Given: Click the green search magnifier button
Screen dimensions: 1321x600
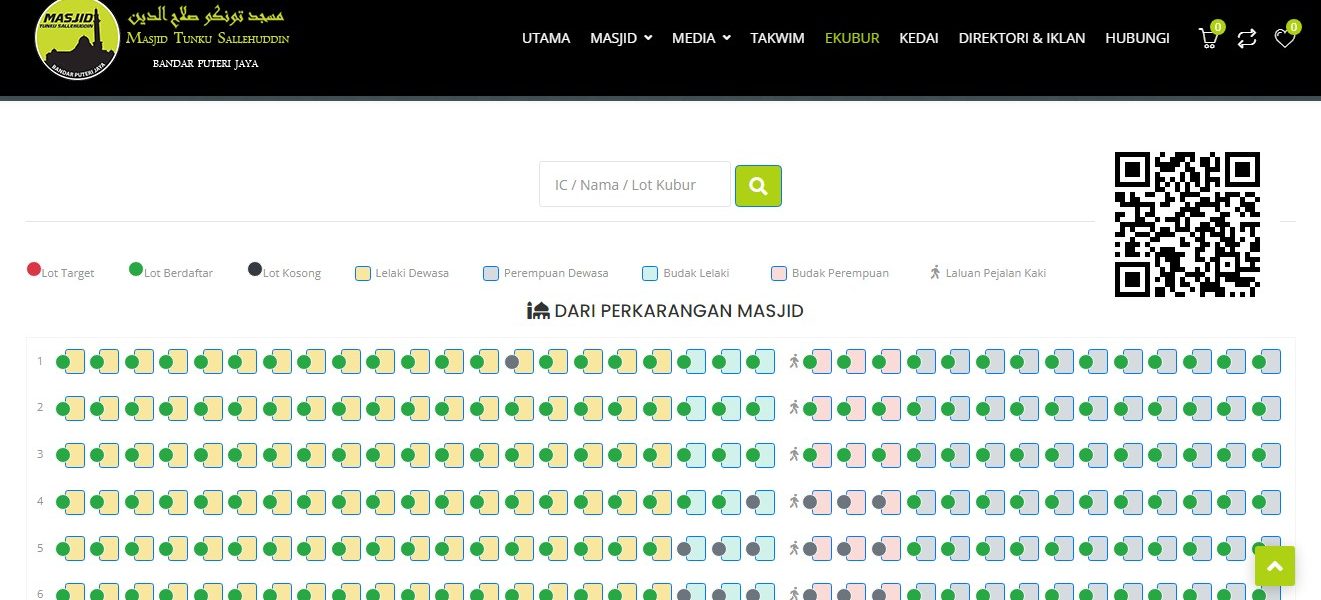Looking at the screenshot, I should click(758, 186).
